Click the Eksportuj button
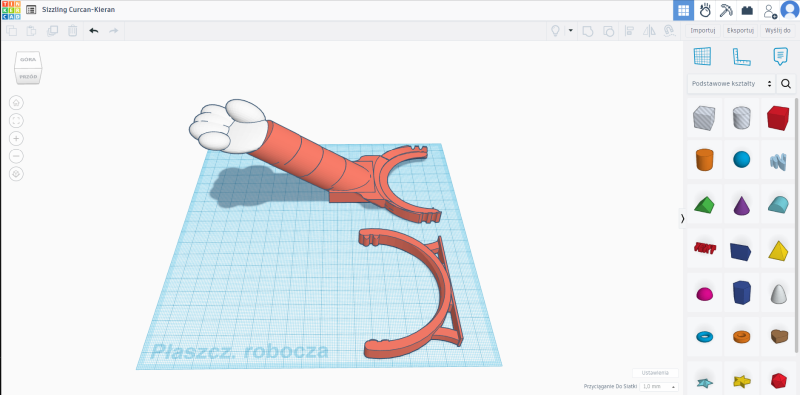Screen dimensions: 800x395 click(x=740, y=31)
